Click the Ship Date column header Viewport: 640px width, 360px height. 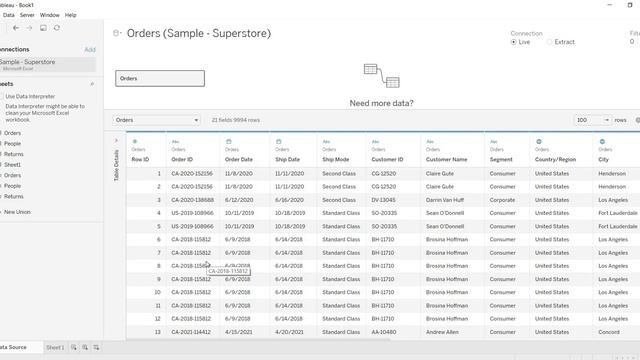[x=287, y=160]
